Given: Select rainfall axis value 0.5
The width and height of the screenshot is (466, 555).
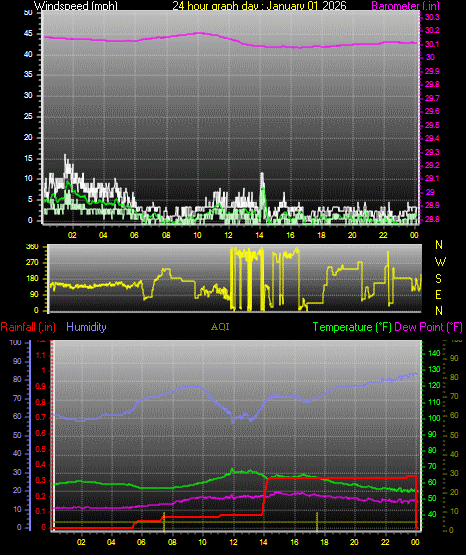Looking at the screenshot, I should [41, 449].
